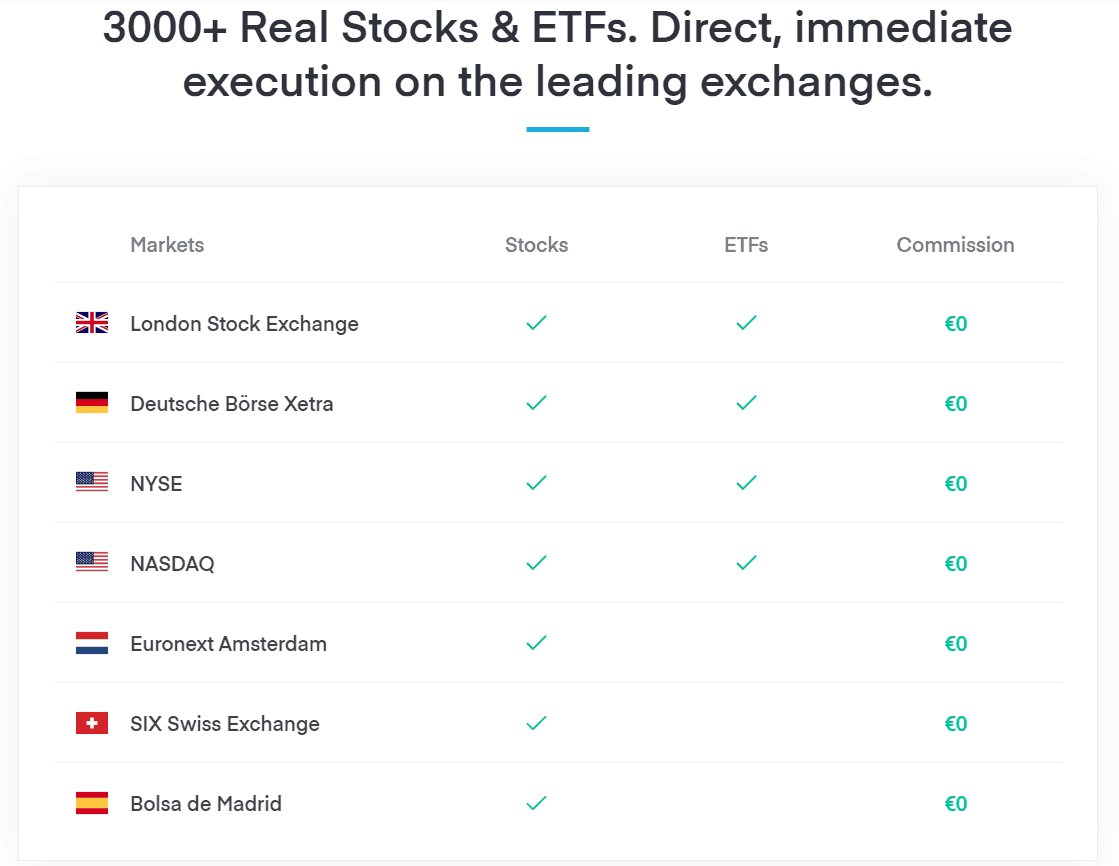Click the €0 commission for NYSE
This screenshot has height=866, width=1119.
pyautogui.click(x=956, y=483)
